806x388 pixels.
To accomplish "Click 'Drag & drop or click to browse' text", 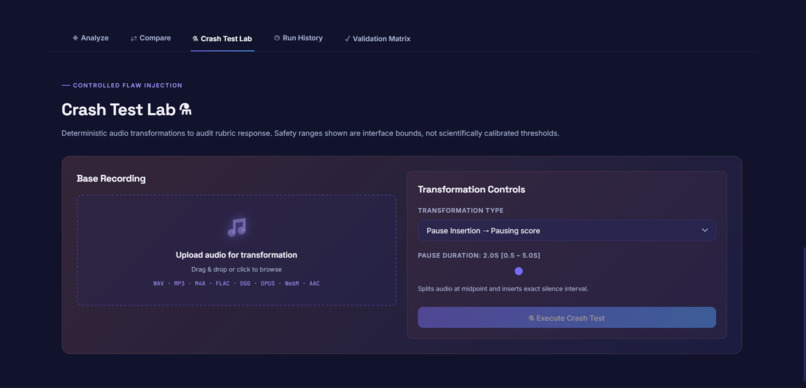I will 236,269.
